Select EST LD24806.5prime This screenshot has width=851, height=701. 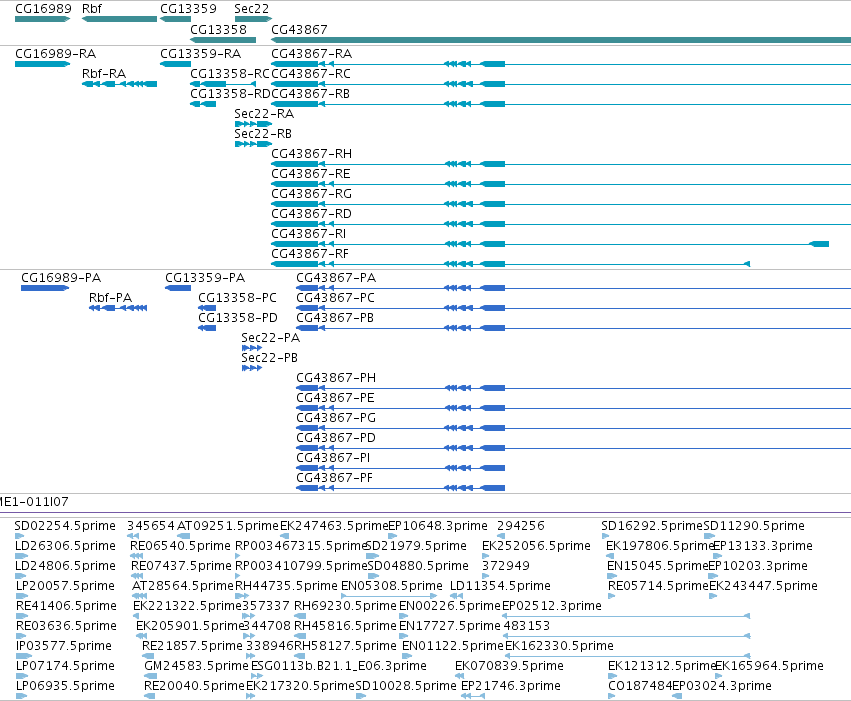66,566
